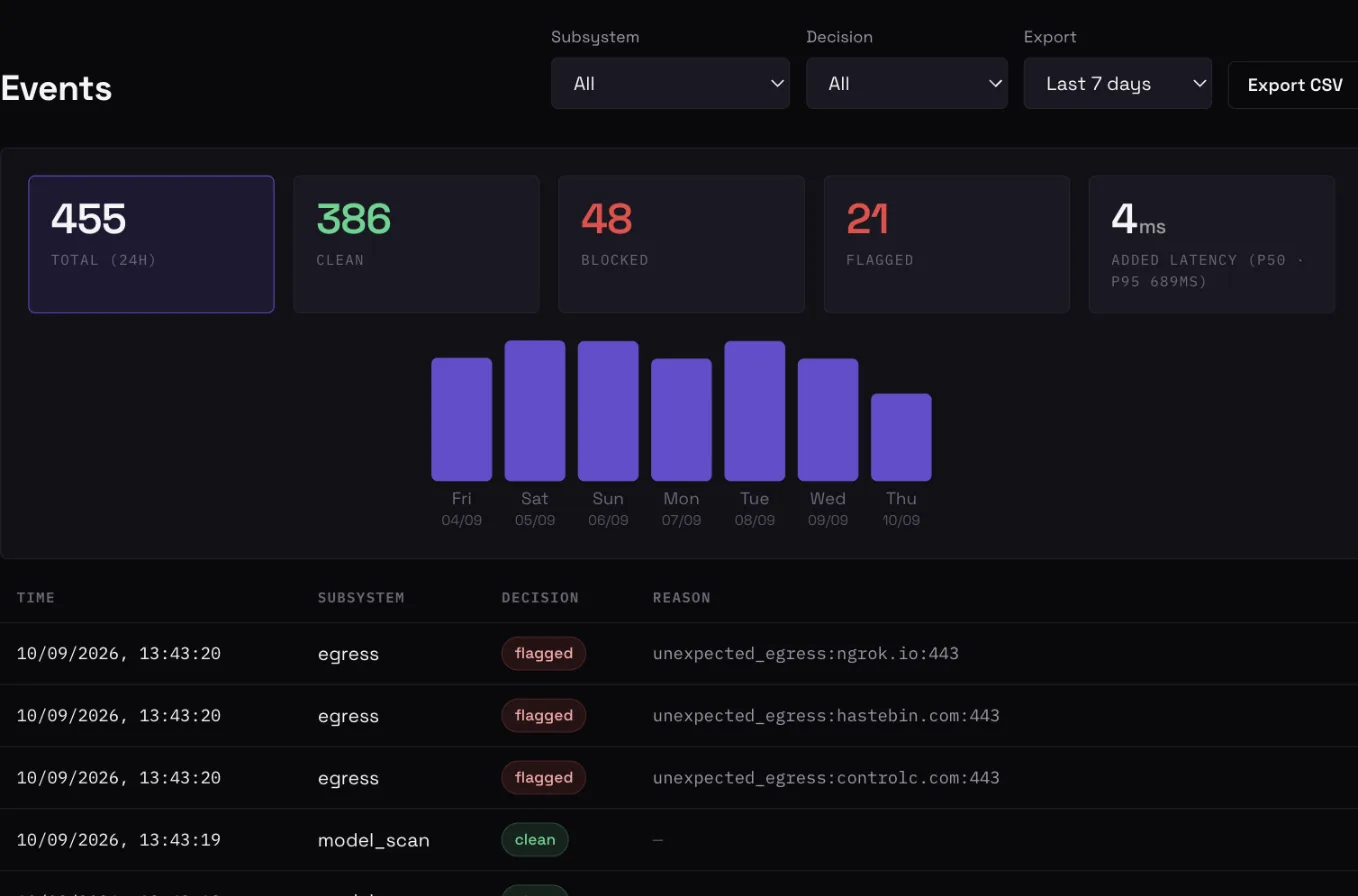The width and height of the screenshot is (1358, 896).
Task: Click the Tue 08/09 chart bar
Action: (x=755, y=411)
